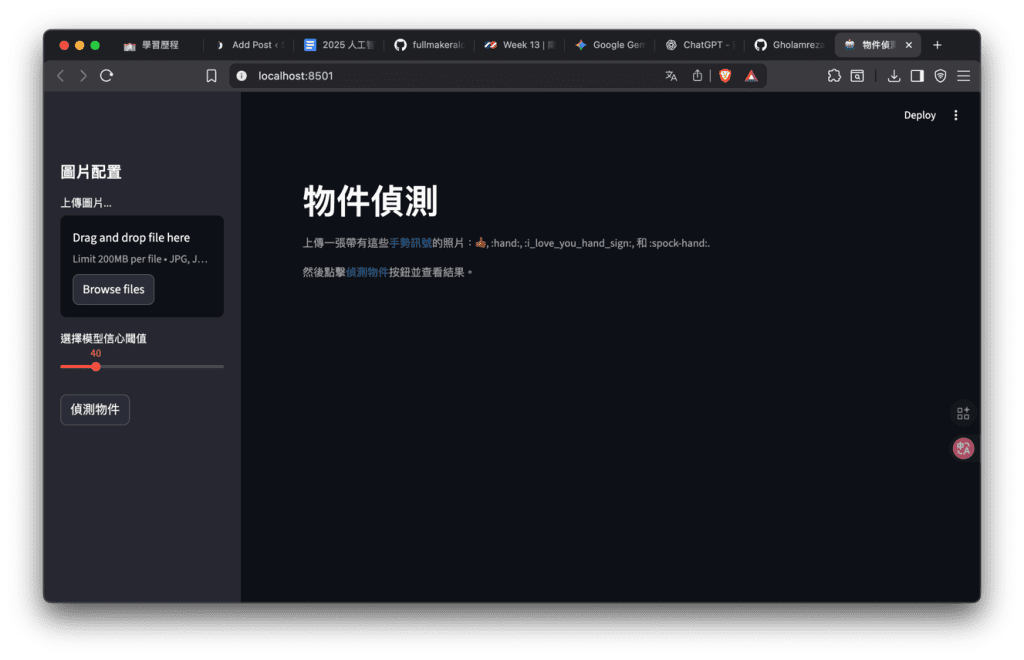The height and width of the screenshot is (660, 1024).
Task: Open the browser extensions puzzle icon
Action: pos(834,76)
